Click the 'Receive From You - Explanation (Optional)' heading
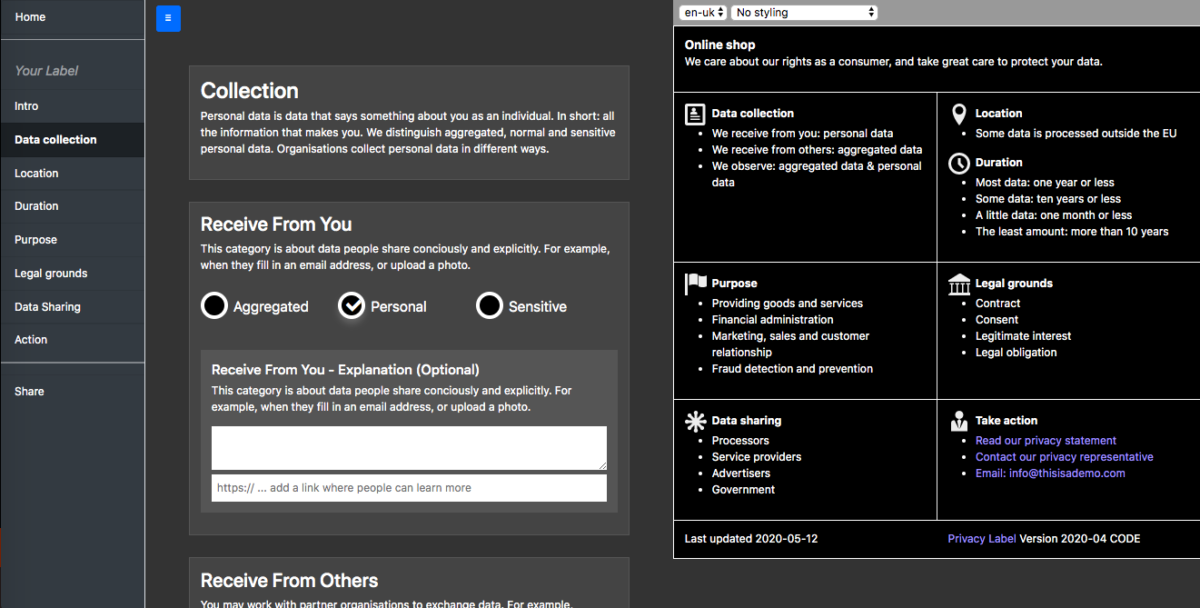 345,370
